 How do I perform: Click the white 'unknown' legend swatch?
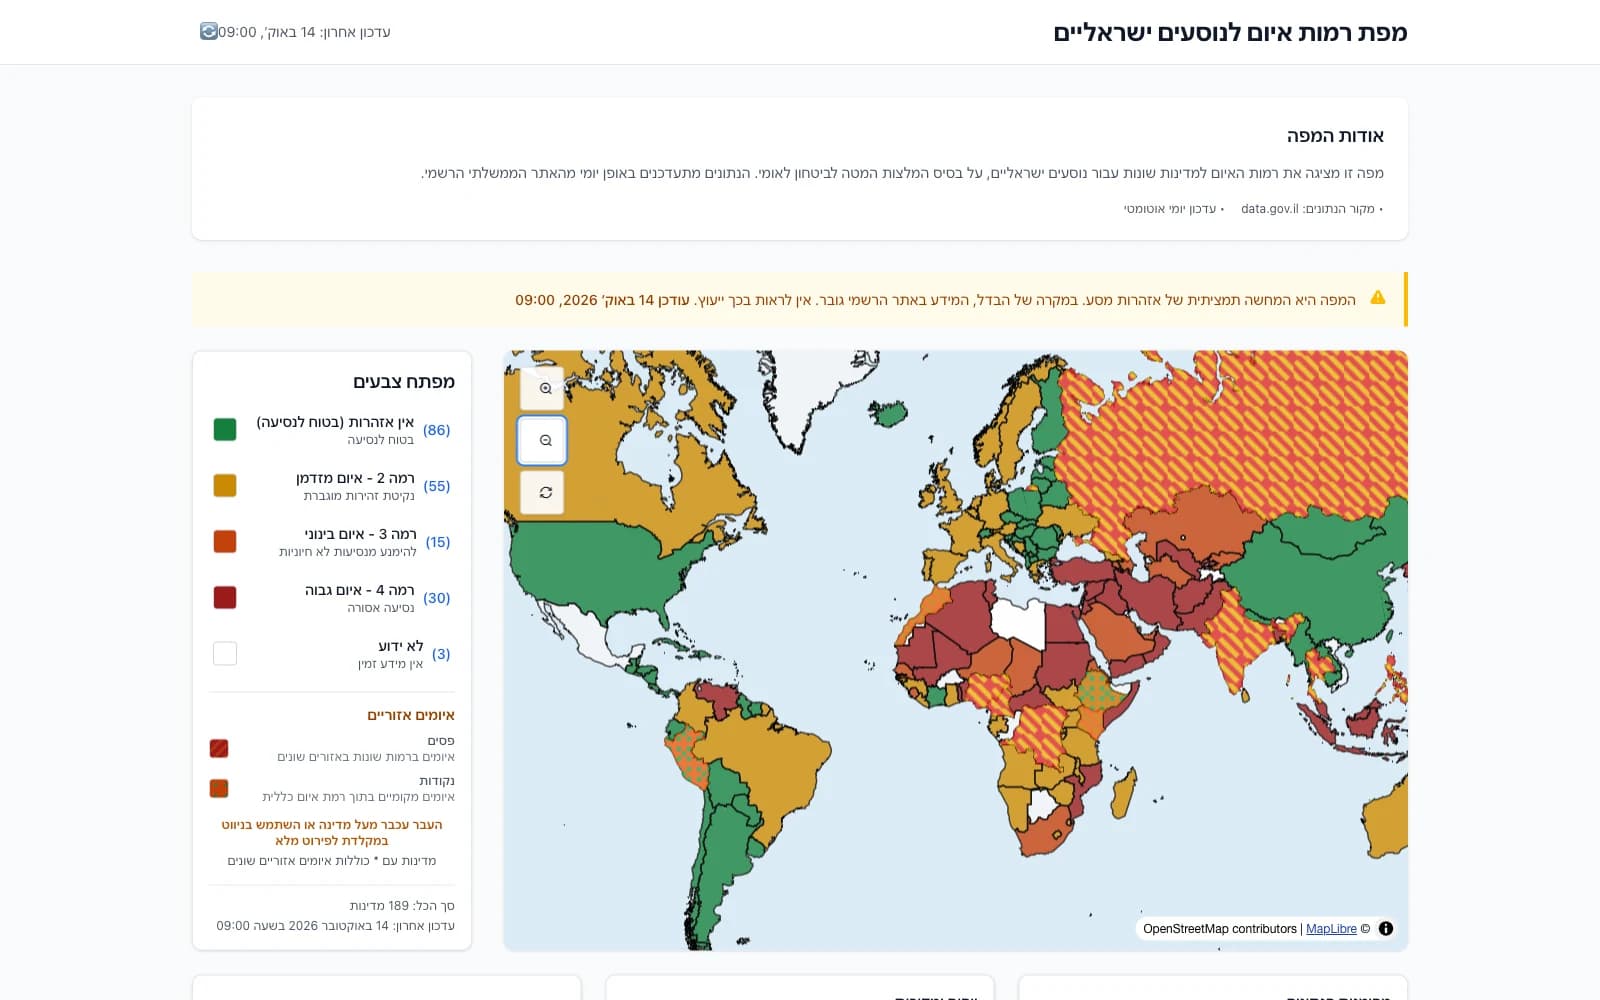(x=225, y=653)
